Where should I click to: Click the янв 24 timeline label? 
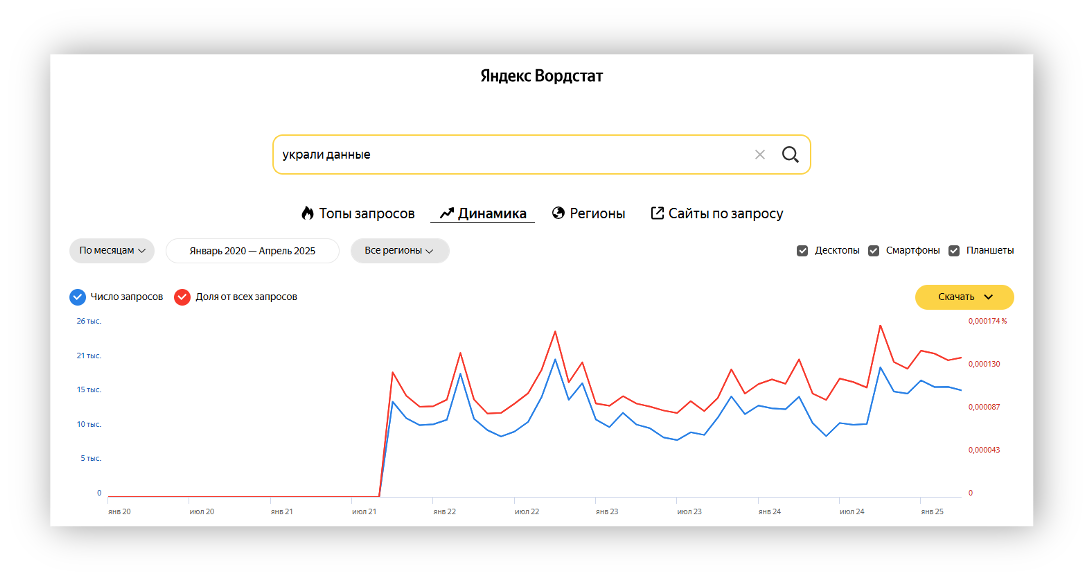click(770, 511)
